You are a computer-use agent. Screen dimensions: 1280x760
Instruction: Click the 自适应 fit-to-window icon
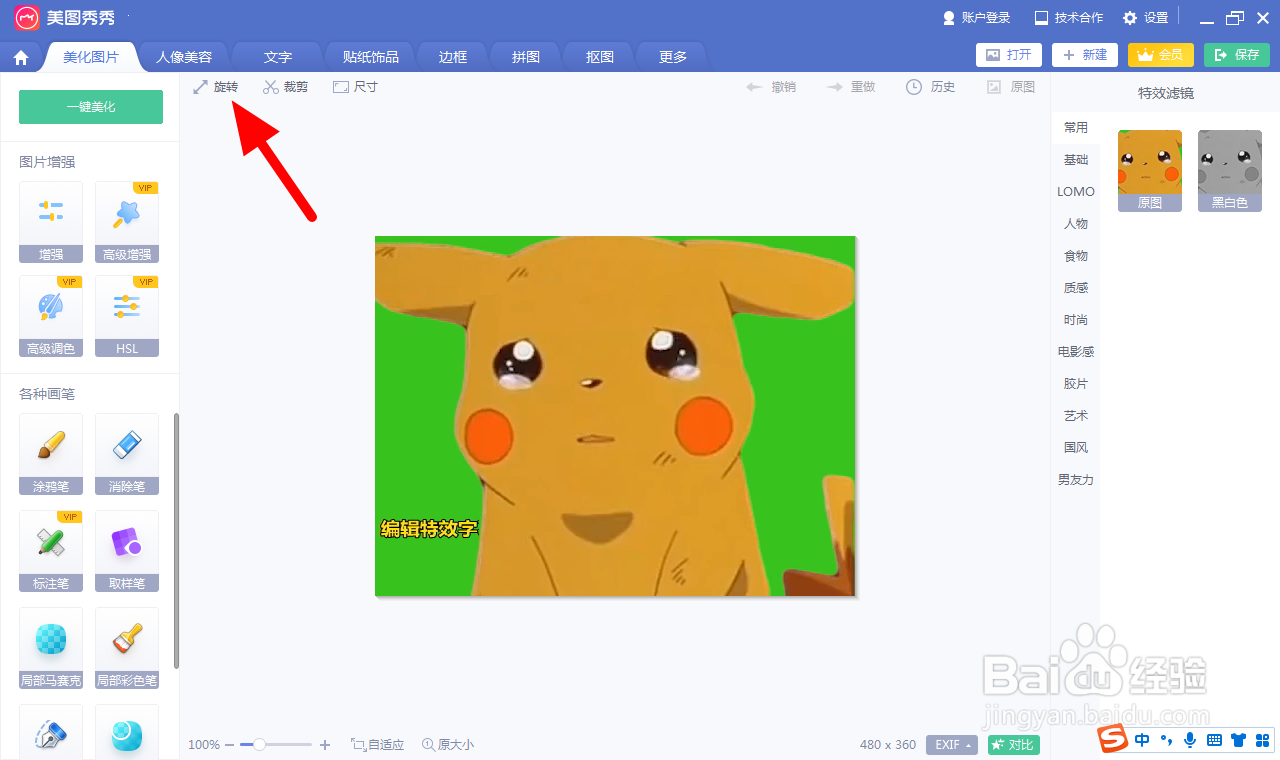358,745
